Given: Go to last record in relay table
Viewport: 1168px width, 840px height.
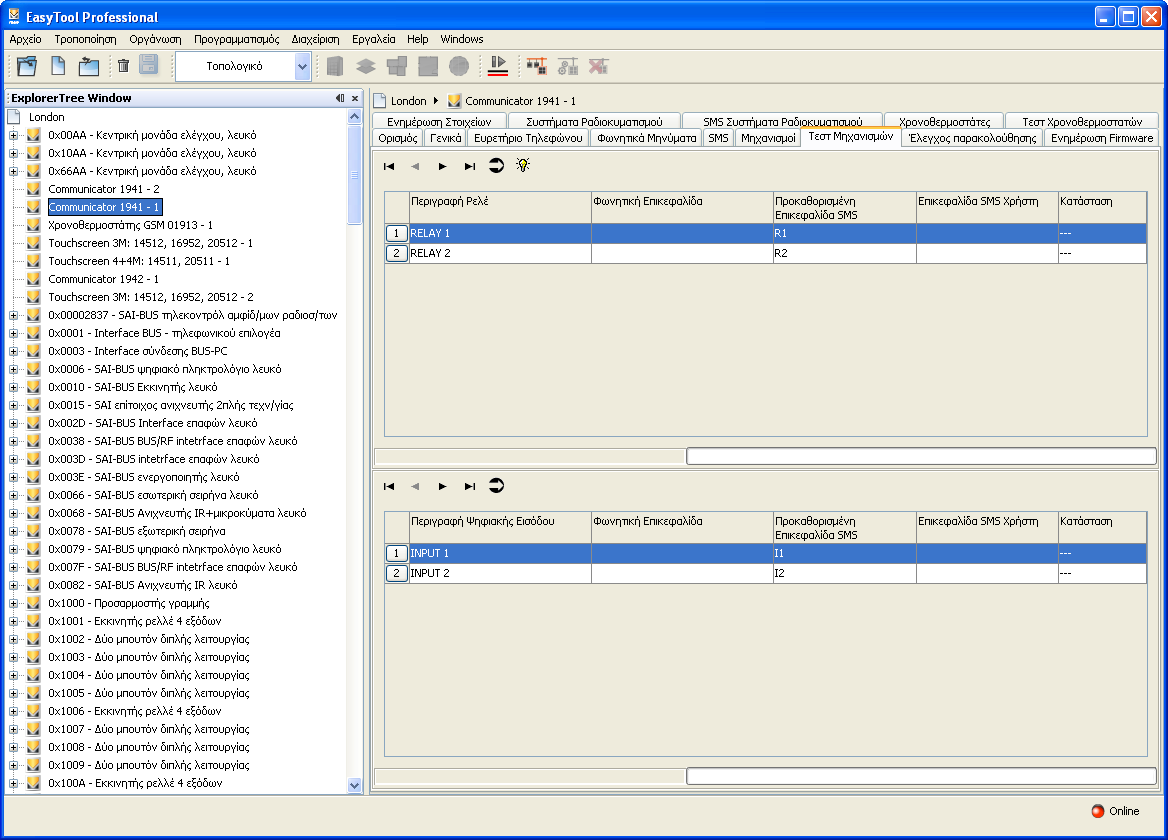Looking at the screenshot, I should point(469,166).
